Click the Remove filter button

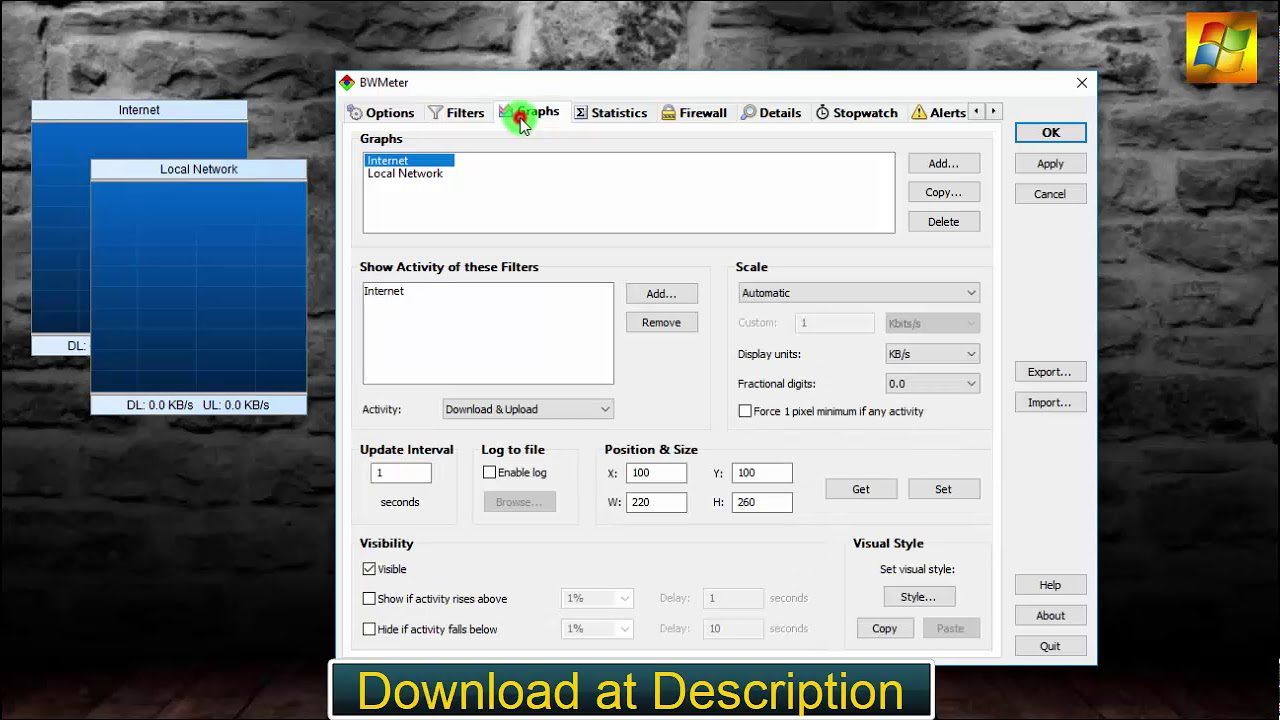pos(662,322)
